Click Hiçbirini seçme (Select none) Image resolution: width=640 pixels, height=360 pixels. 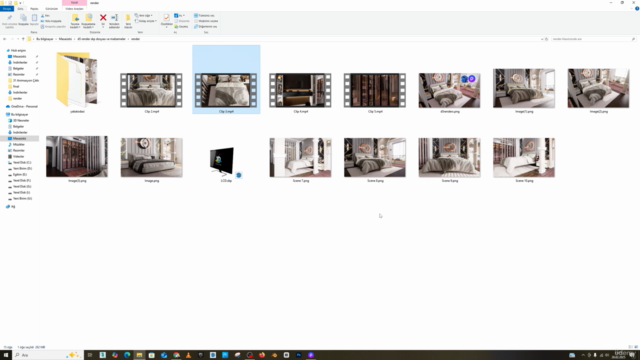pos(206,21)
